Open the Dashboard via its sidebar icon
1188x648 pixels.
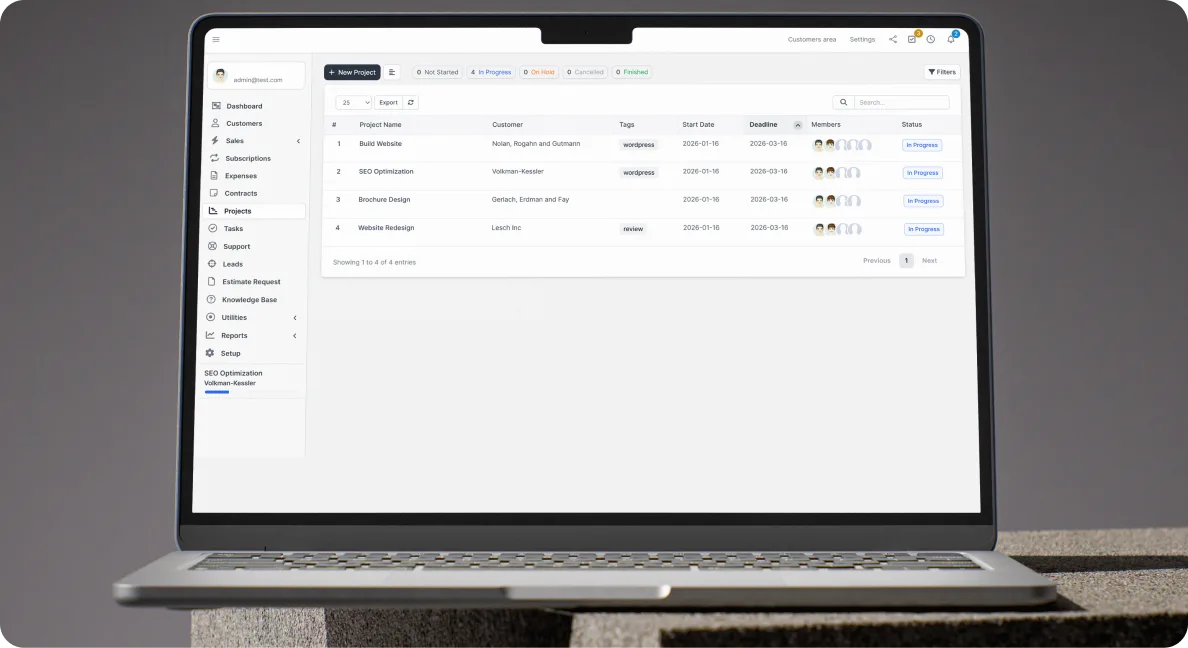[216, 105]
